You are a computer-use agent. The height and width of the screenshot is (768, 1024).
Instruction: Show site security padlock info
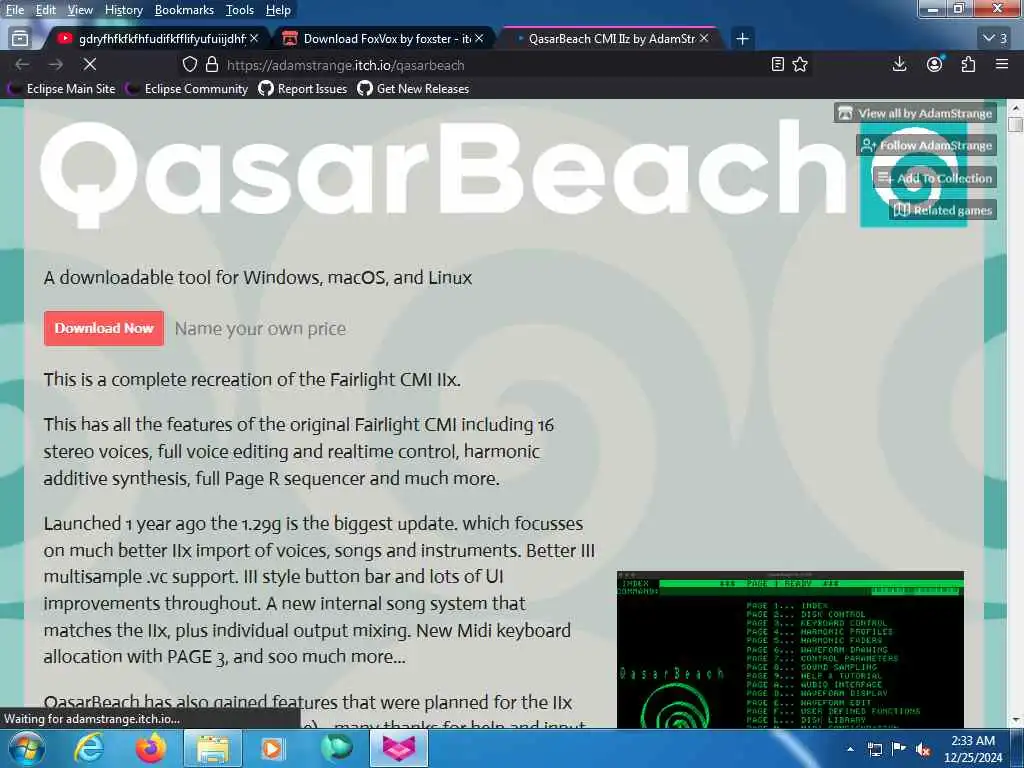pos(212,65)
